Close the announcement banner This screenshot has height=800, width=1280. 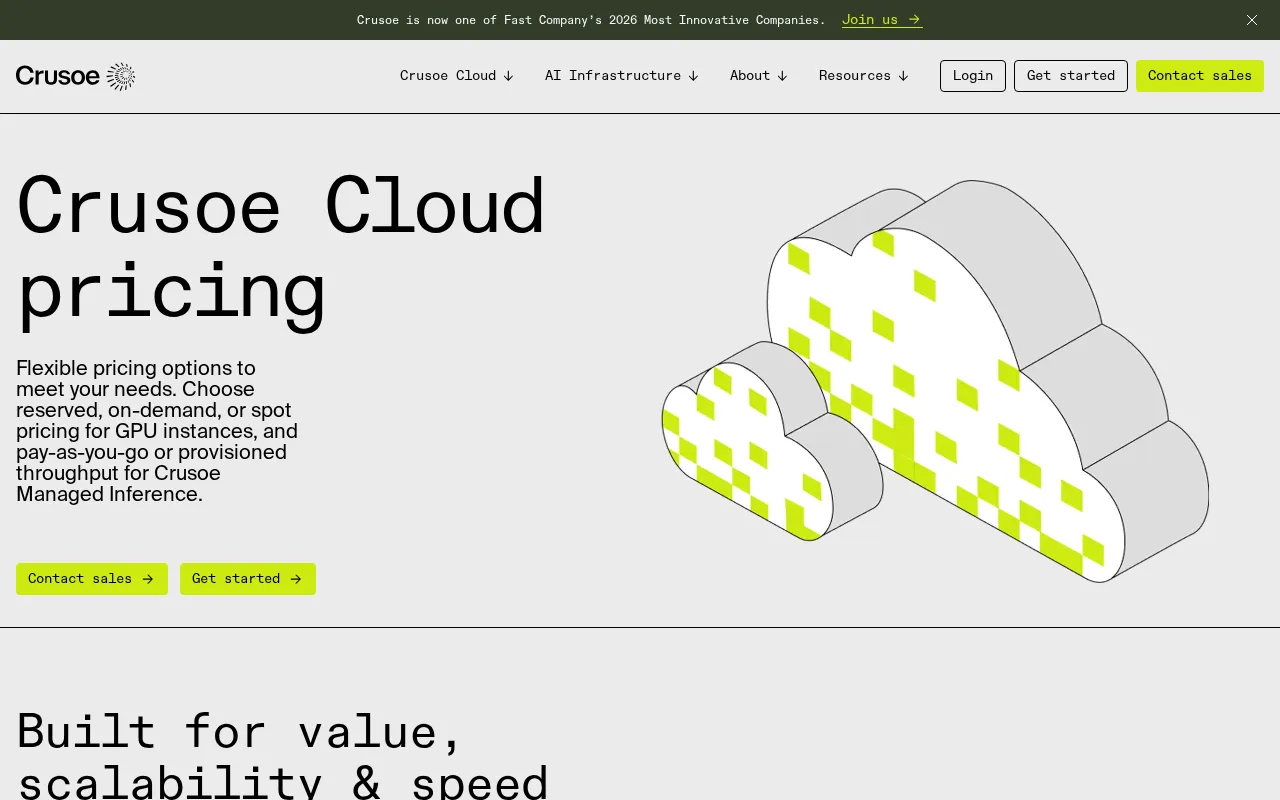coord(1252,20)
